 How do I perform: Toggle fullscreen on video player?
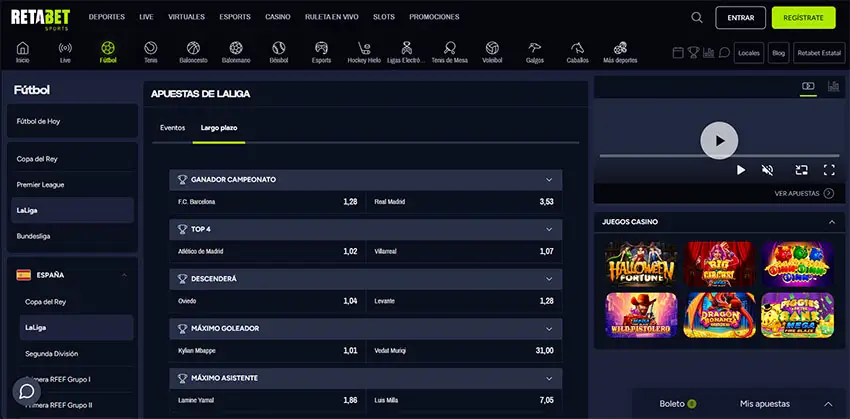tap(829, 170)
